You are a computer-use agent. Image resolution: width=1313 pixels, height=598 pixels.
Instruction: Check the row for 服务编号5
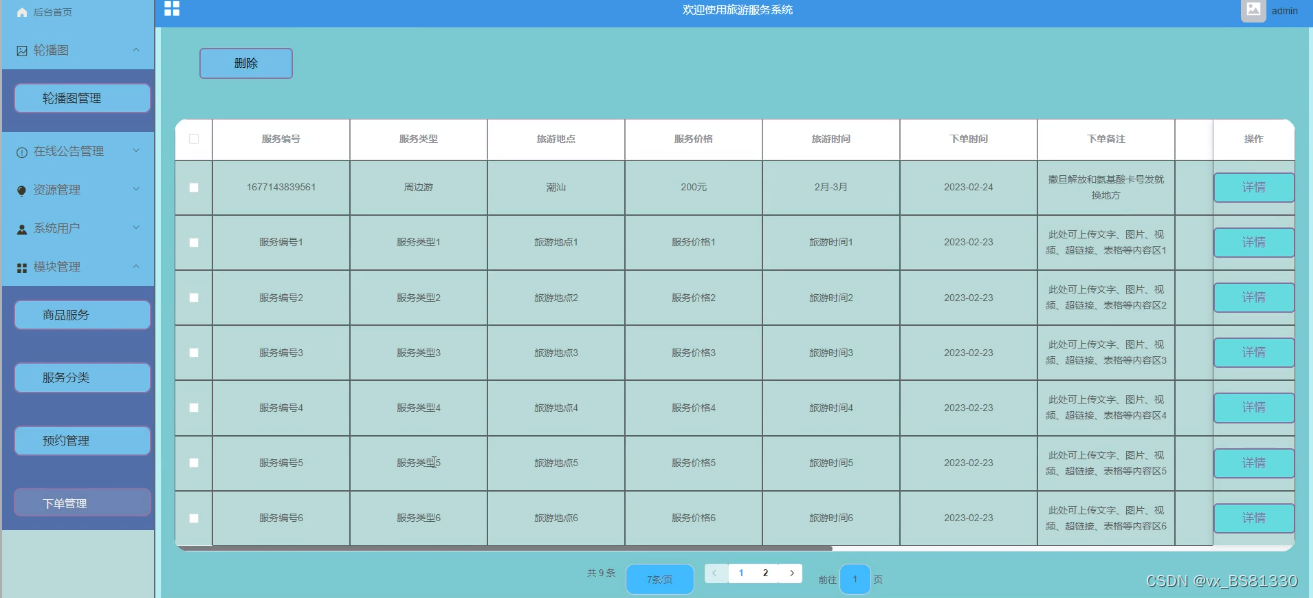click(x=194, y=462)
